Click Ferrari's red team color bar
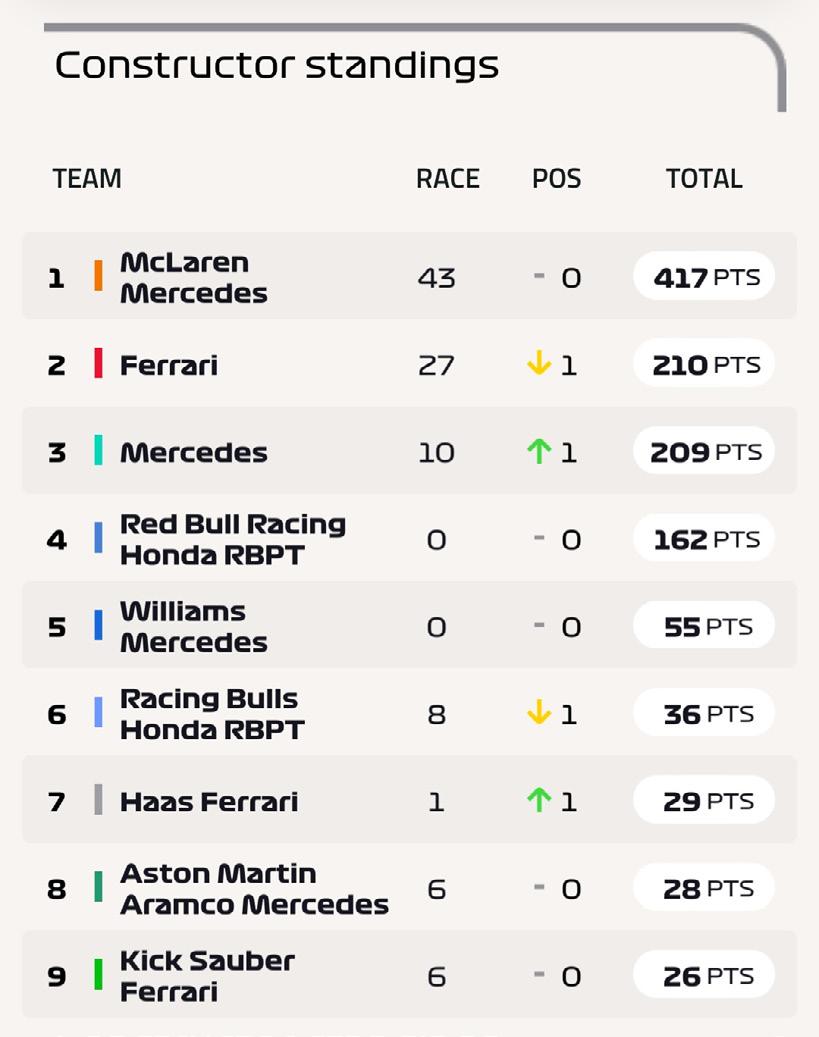This screenshot has width=819, height=1037. (x=98, y=363)
